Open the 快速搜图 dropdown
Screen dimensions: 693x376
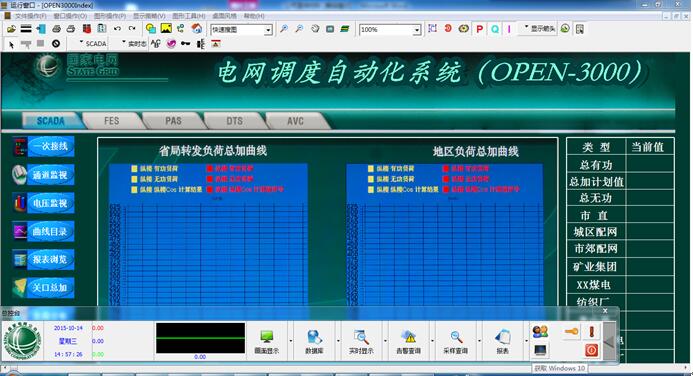click(268, 30)
